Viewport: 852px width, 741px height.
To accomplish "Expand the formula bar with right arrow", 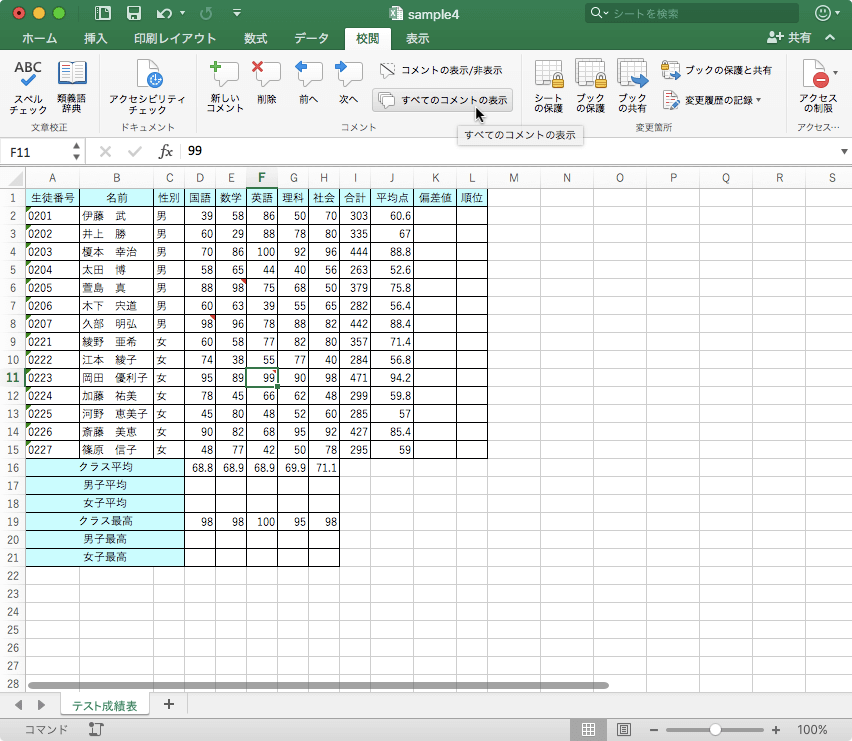I will pyautogui.click(x=844, y=152).
